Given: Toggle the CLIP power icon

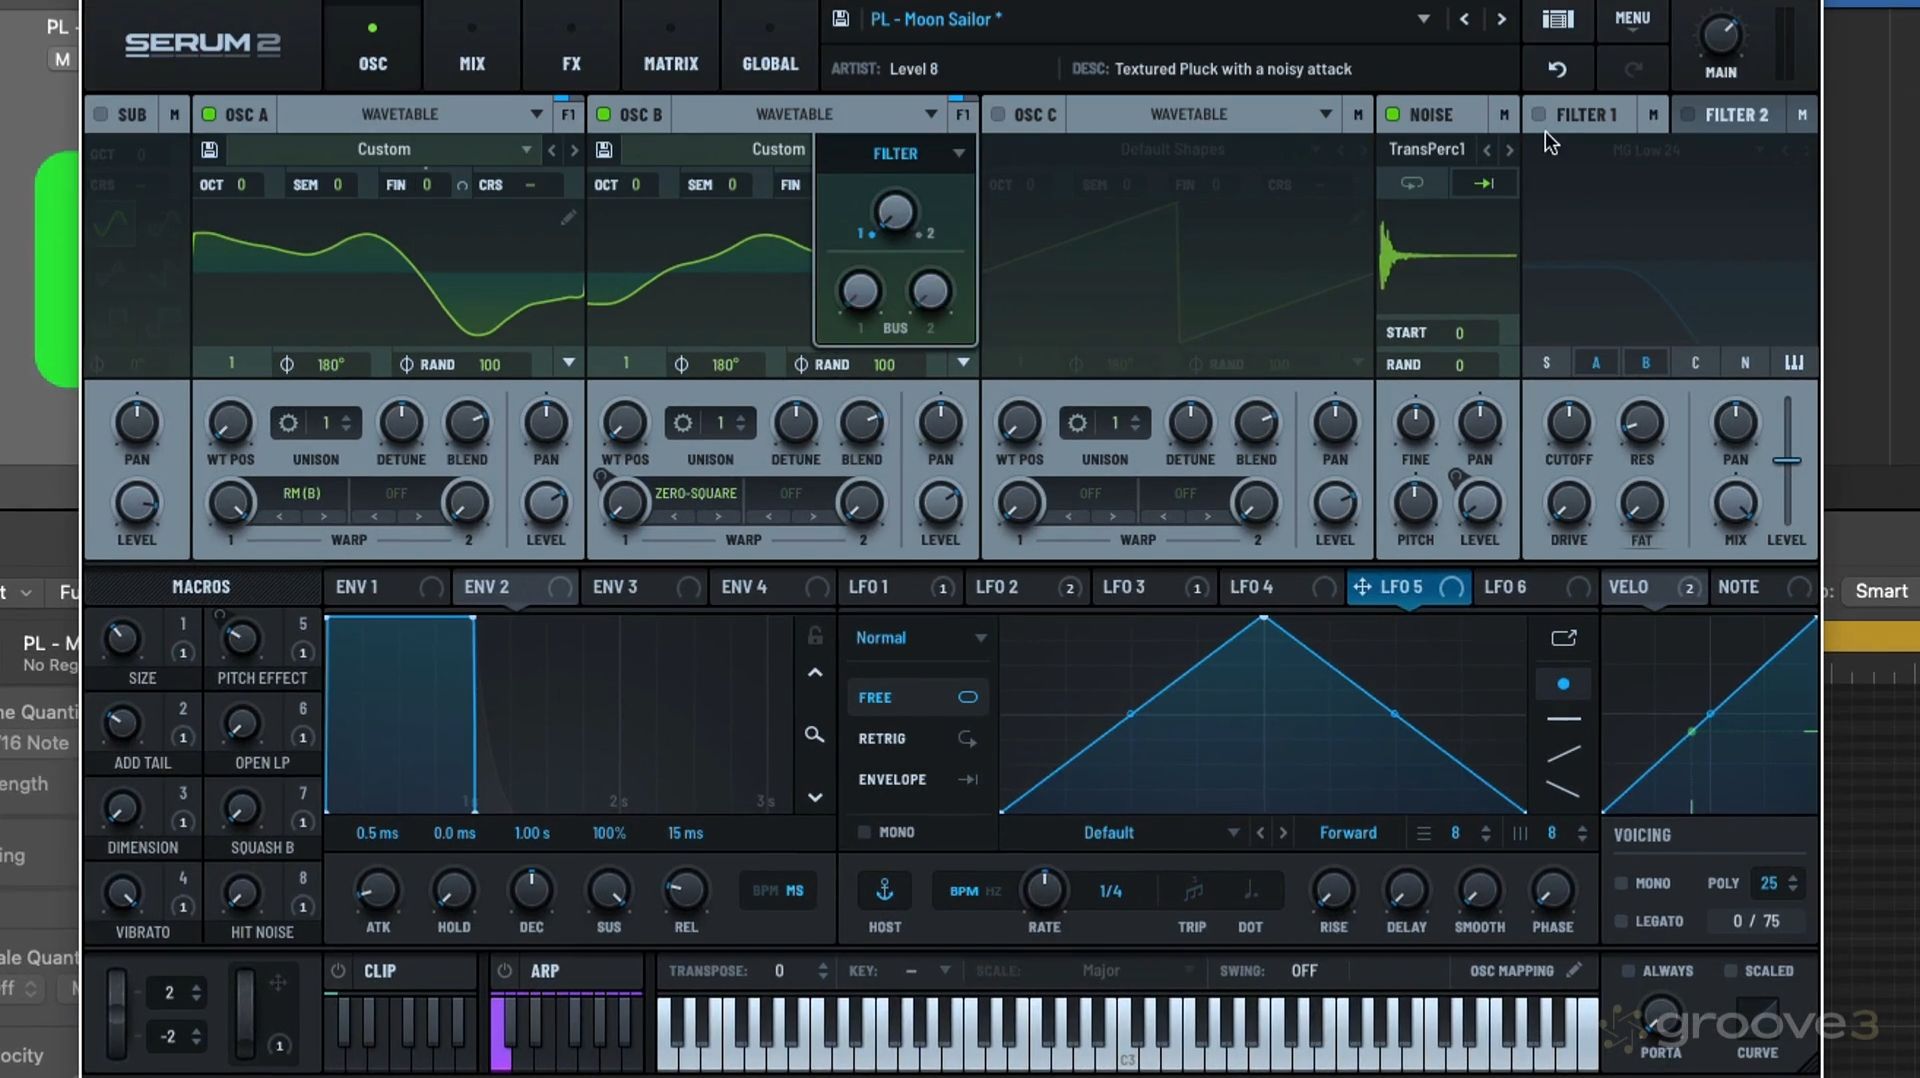Looking at the screenshot, I should 338,971.
